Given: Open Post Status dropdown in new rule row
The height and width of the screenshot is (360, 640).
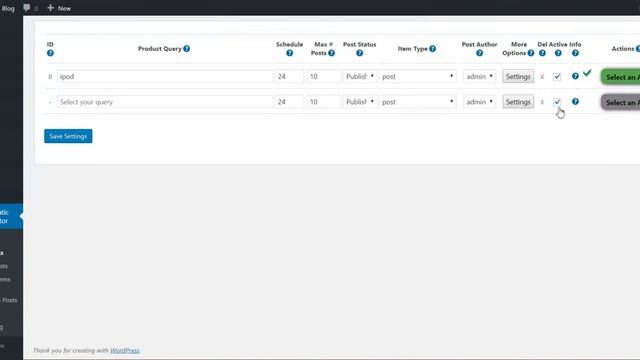Looking at the screenshot, I should tap(360, 102).
